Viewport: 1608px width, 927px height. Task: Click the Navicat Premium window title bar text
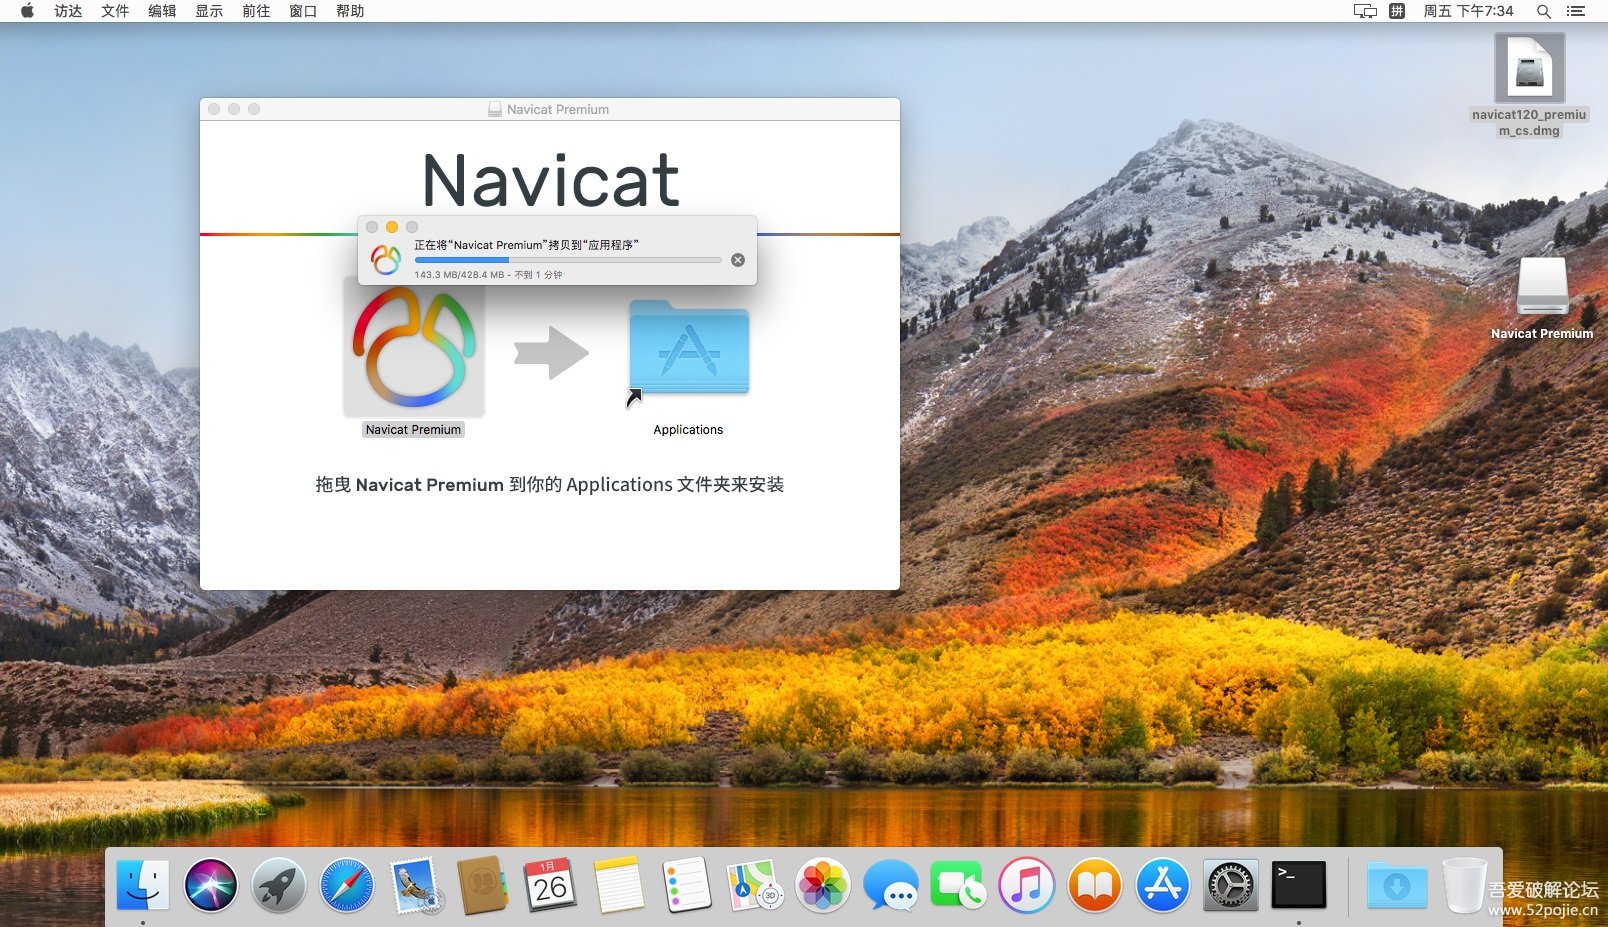tap(558, 109)
